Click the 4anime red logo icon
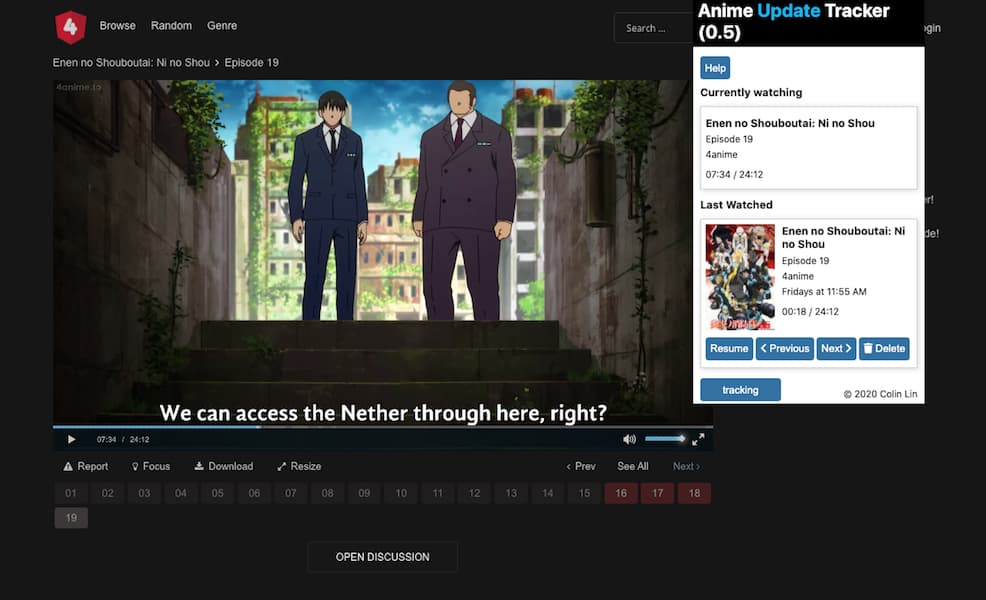The height and width of the screenshot is (600, 986). click(70, 27)
